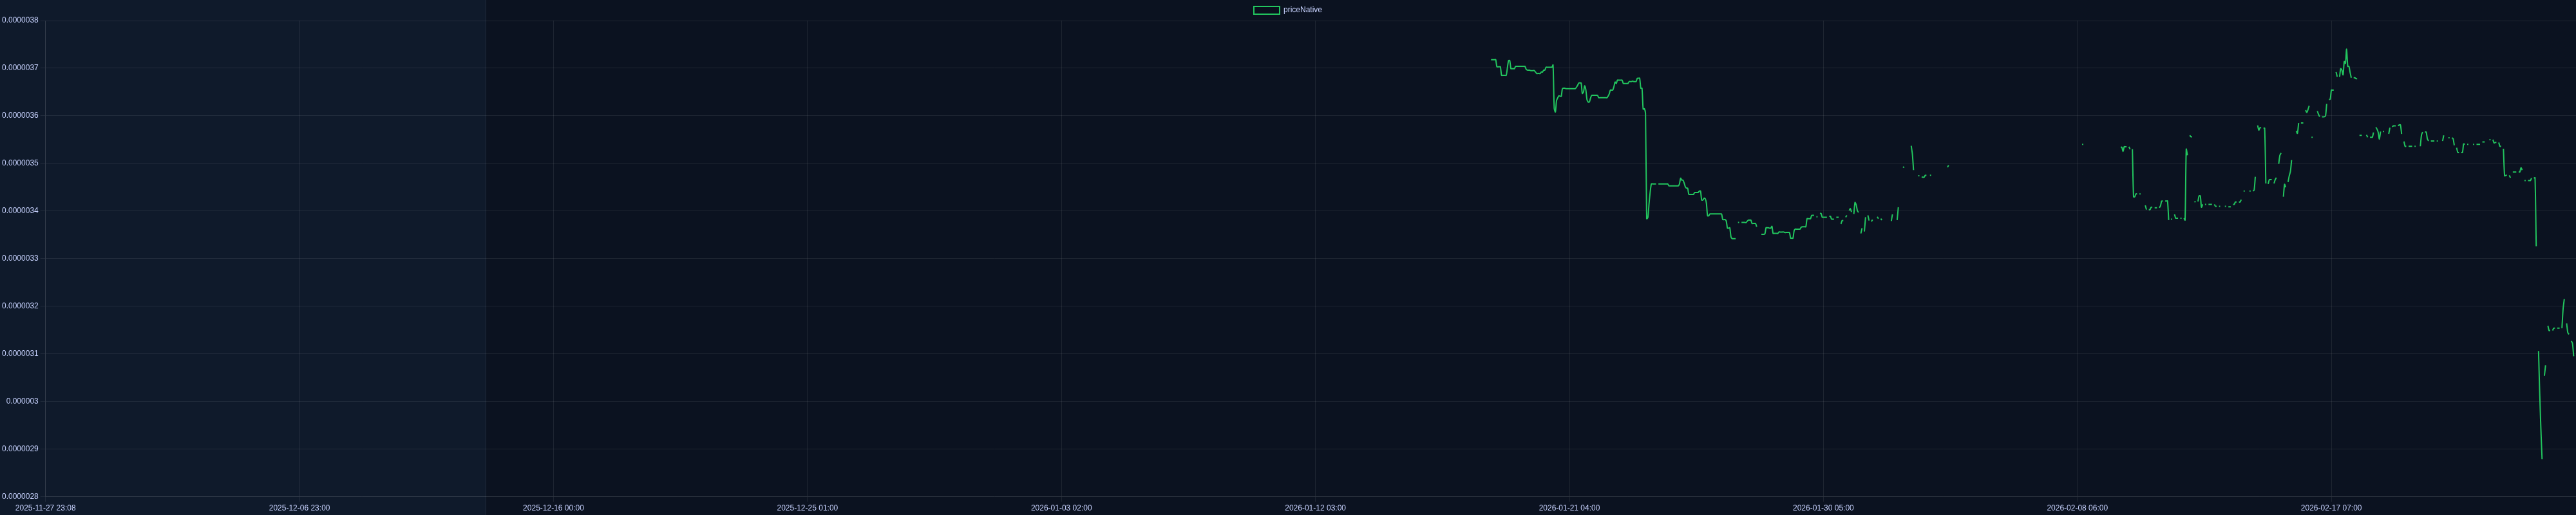The width and height of the screenshot is (2576, 515).
Task: Select the 2025-12-06 23:00 time axis label
Action: click(x=299, y=508)
